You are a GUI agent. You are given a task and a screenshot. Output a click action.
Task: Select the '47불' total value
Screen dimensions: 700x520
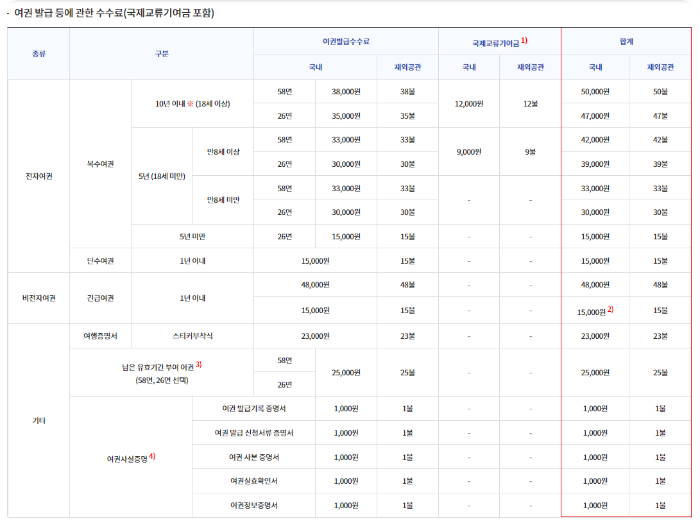(x=660, y=116)
